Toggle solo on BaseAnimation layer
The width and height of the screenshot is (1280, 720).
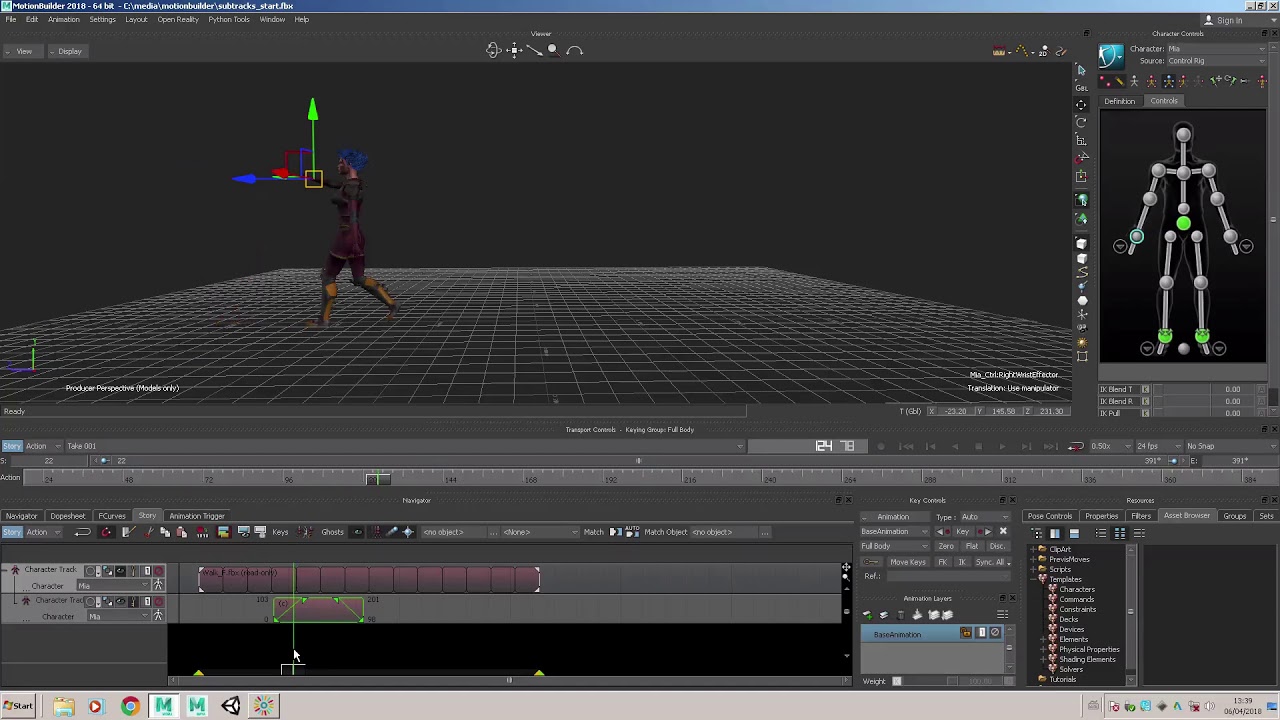tap(981, 633)
